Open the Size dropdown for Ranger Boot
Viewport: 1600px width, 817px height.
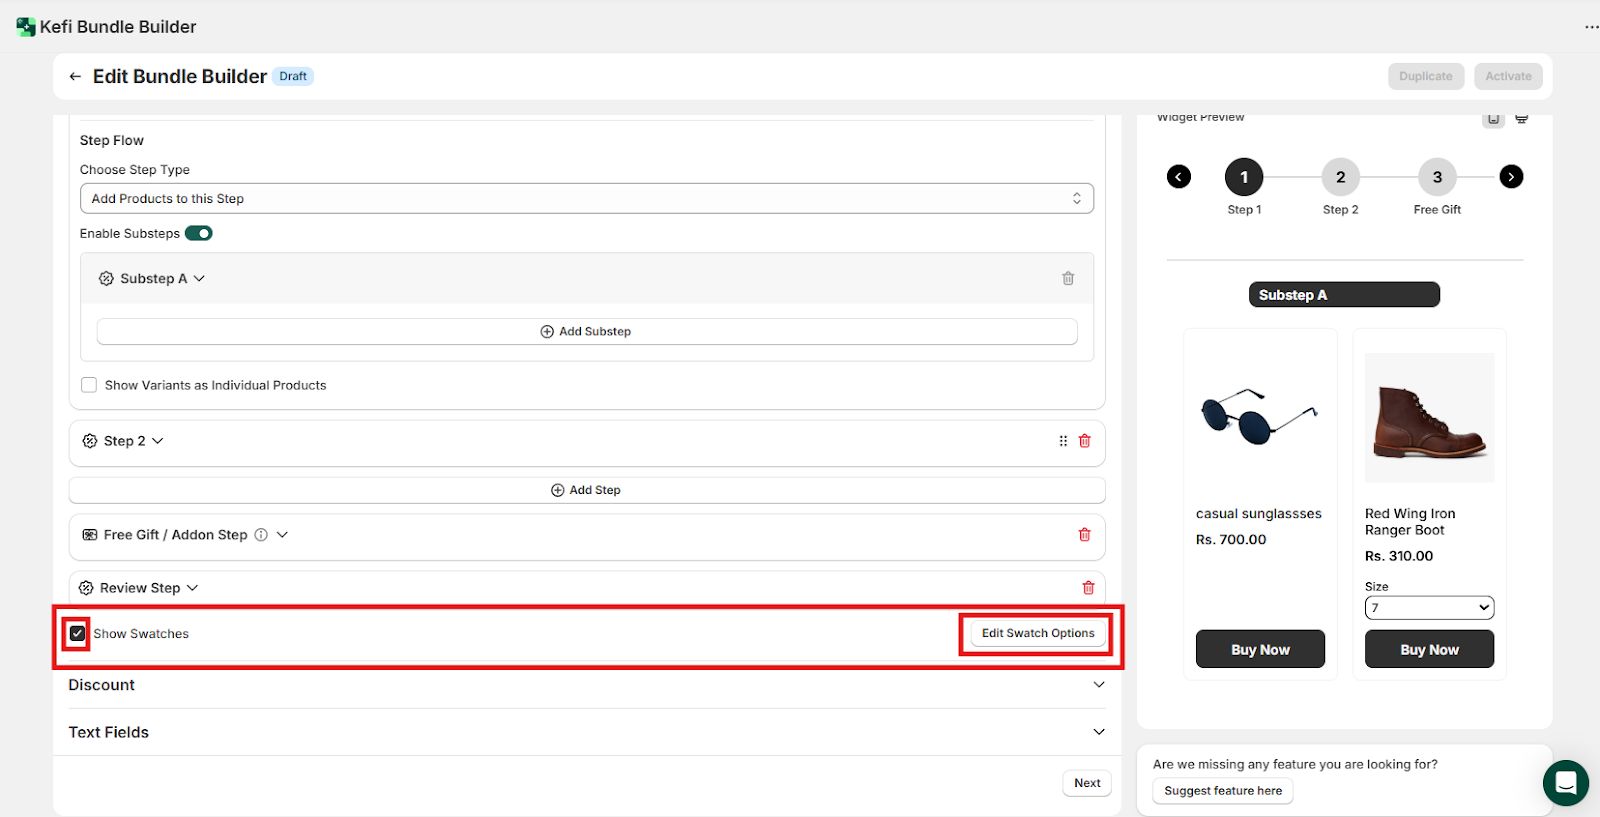point(1429,608)
